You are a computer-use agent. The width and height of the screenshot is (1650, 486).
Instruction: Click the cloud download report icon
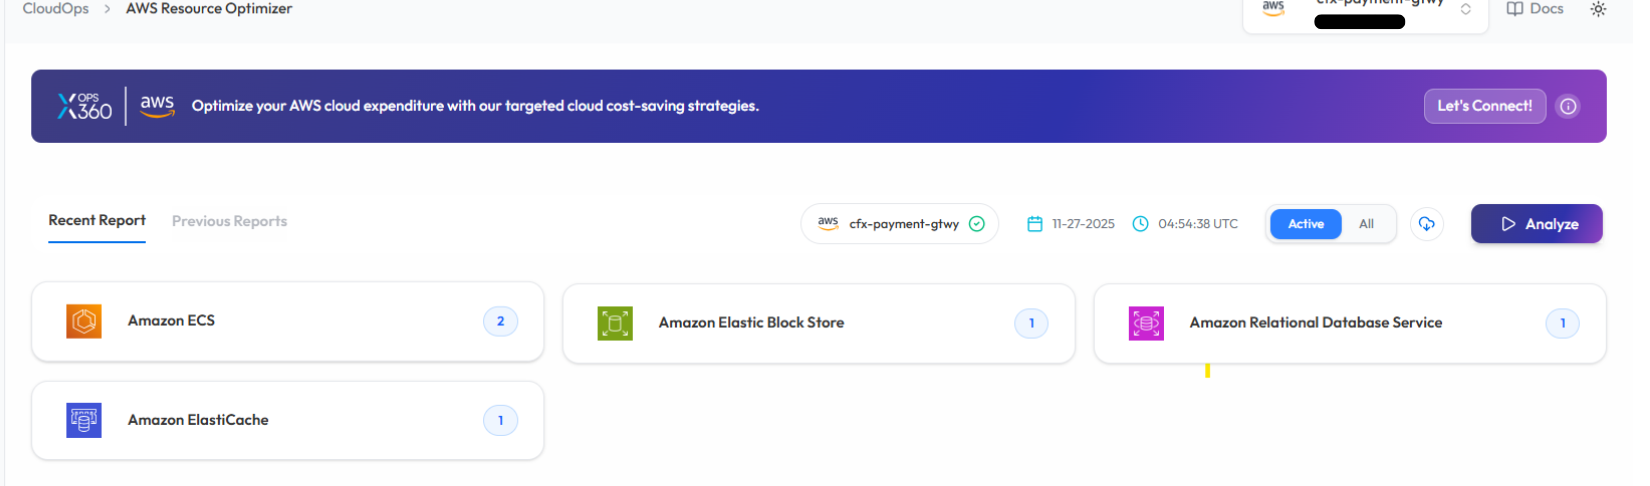pyautogui.click(x=1427, y=224)
